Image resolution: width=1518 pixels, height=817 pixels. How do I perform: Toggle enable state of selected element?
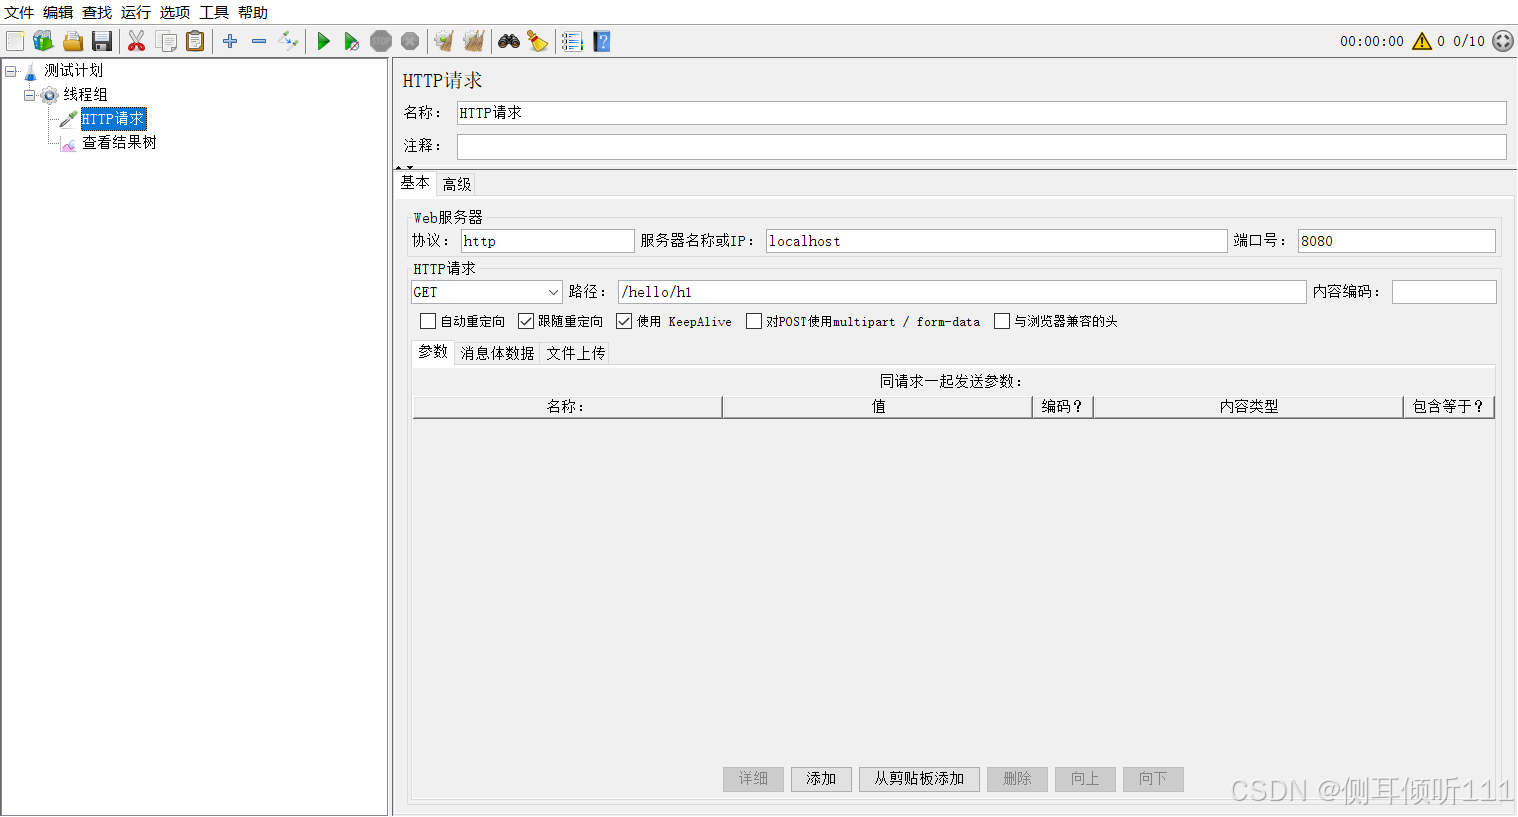coord(288,41)
